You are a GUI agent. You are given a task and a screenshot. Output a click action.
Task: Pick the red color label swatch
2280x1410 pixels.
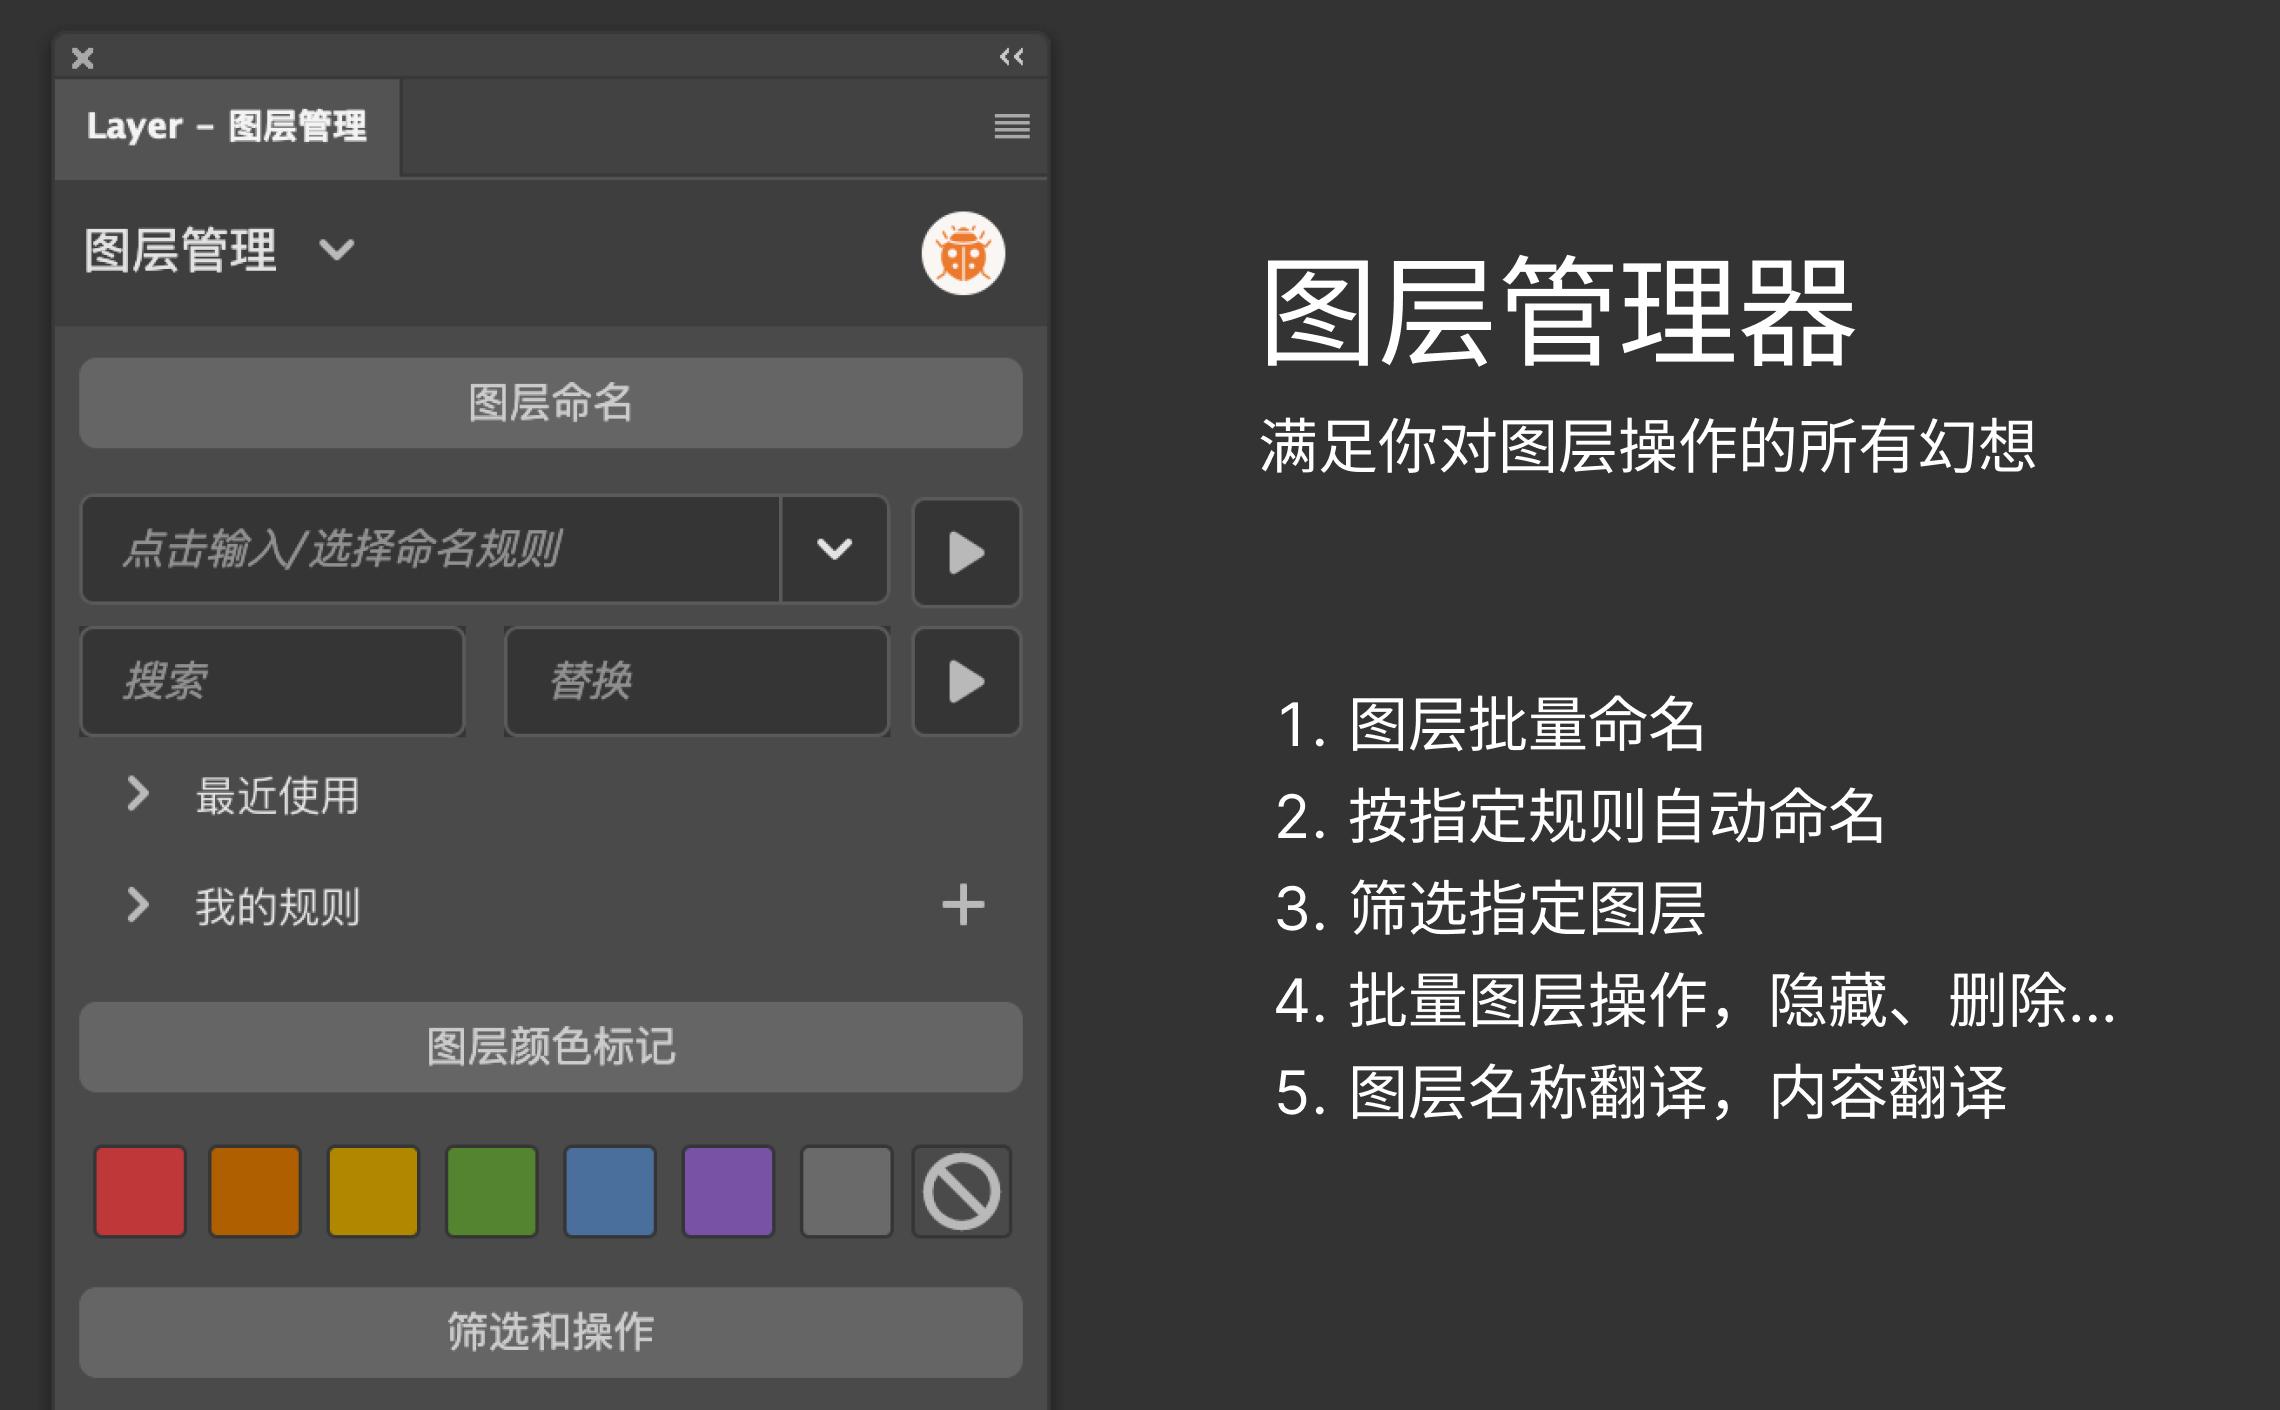(140, 1192)
